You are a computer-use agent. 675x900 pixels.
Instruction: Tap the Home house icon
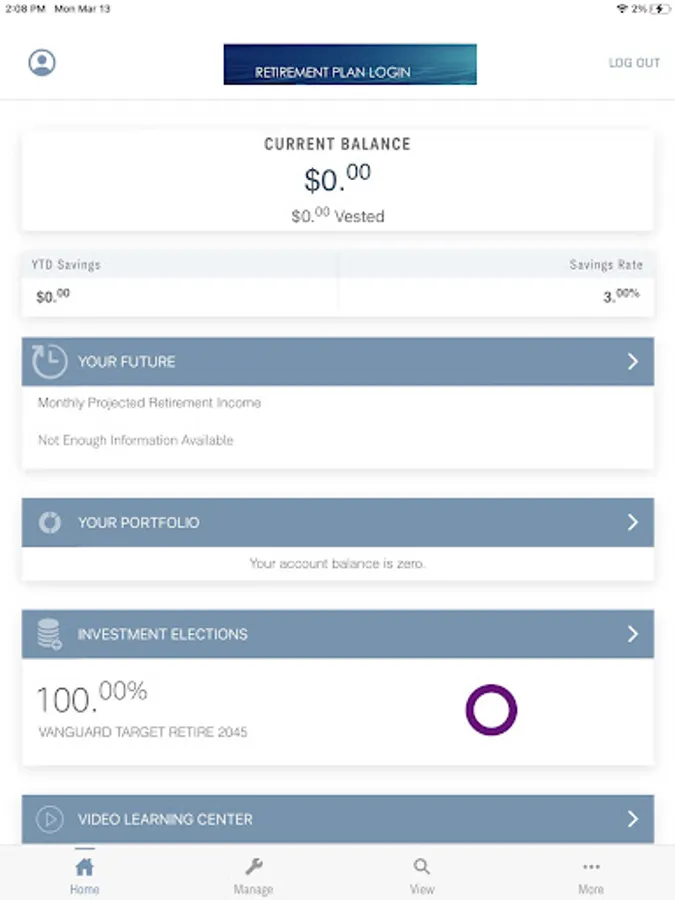click(x=85, y=867)
